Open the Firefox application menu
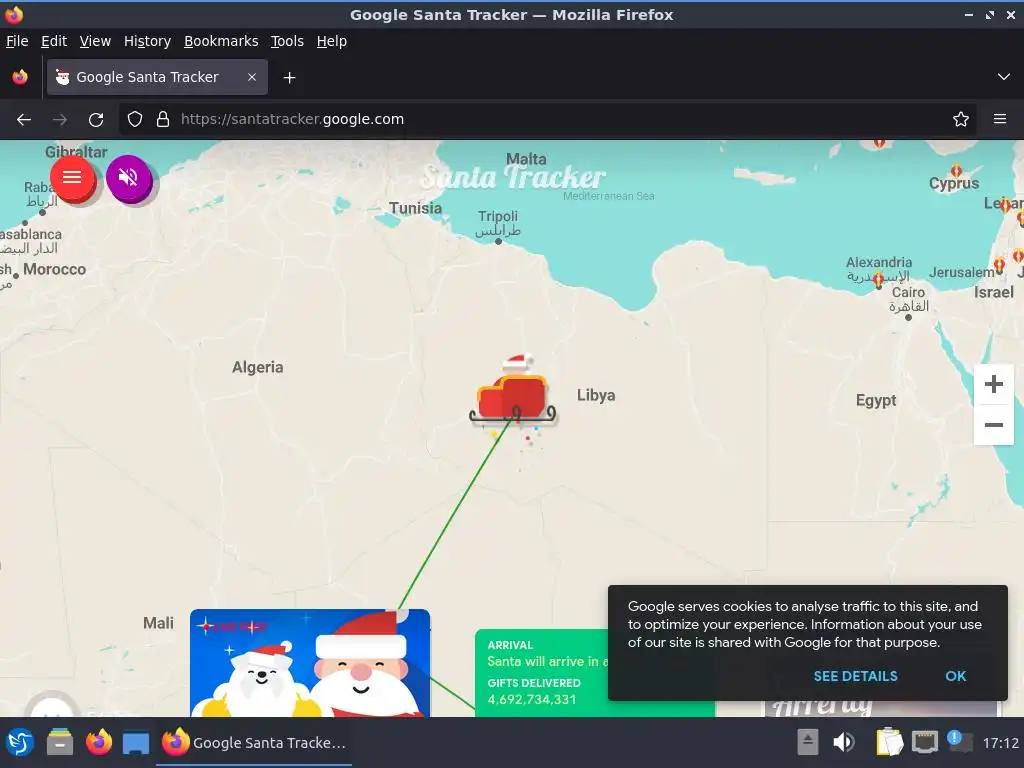 999,120
